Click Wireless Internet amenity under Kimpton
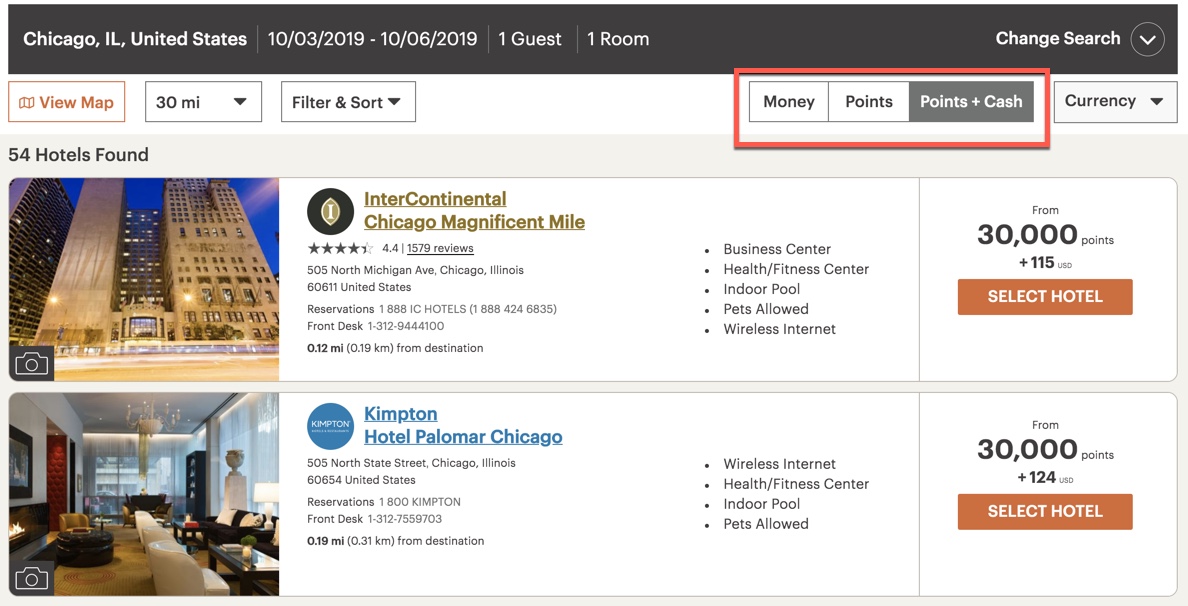1188x606 pixels. 780,464
